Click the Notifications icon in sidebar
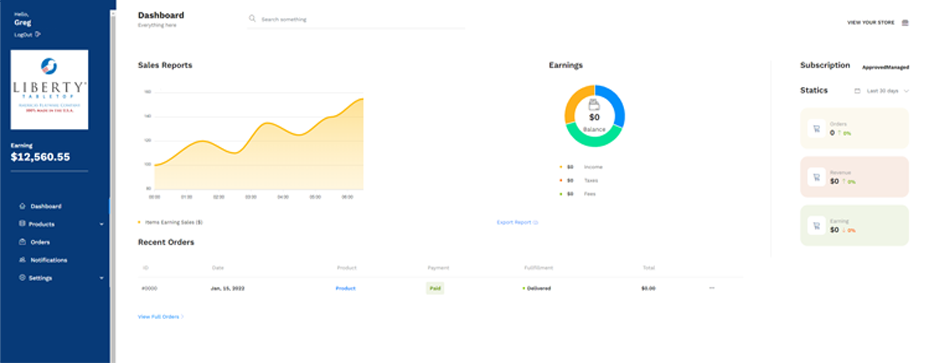 pyautogui.click(x=23, y=260)
